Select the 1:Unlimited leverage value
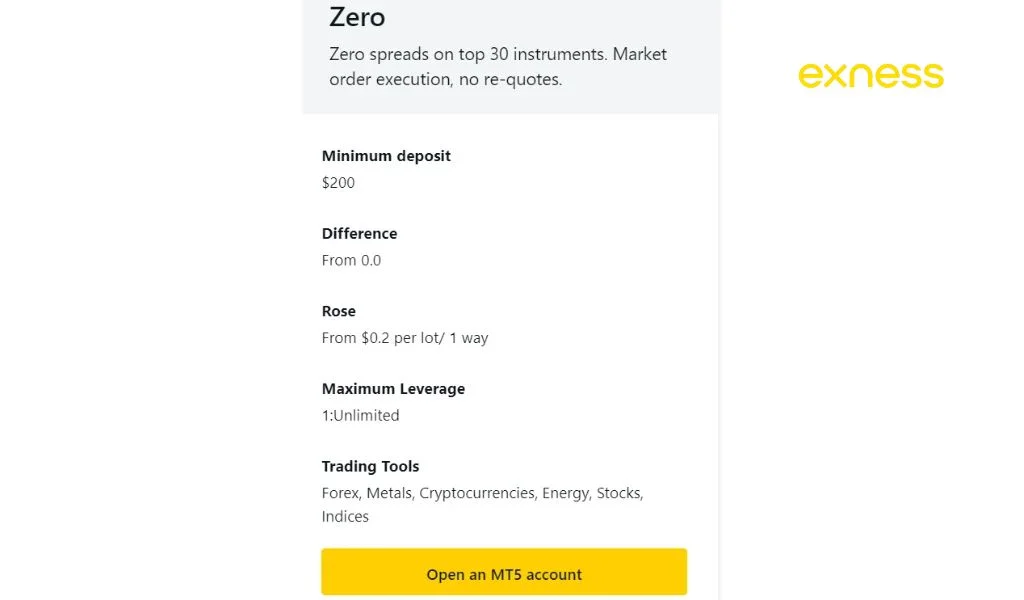 [x=360, y=415]
